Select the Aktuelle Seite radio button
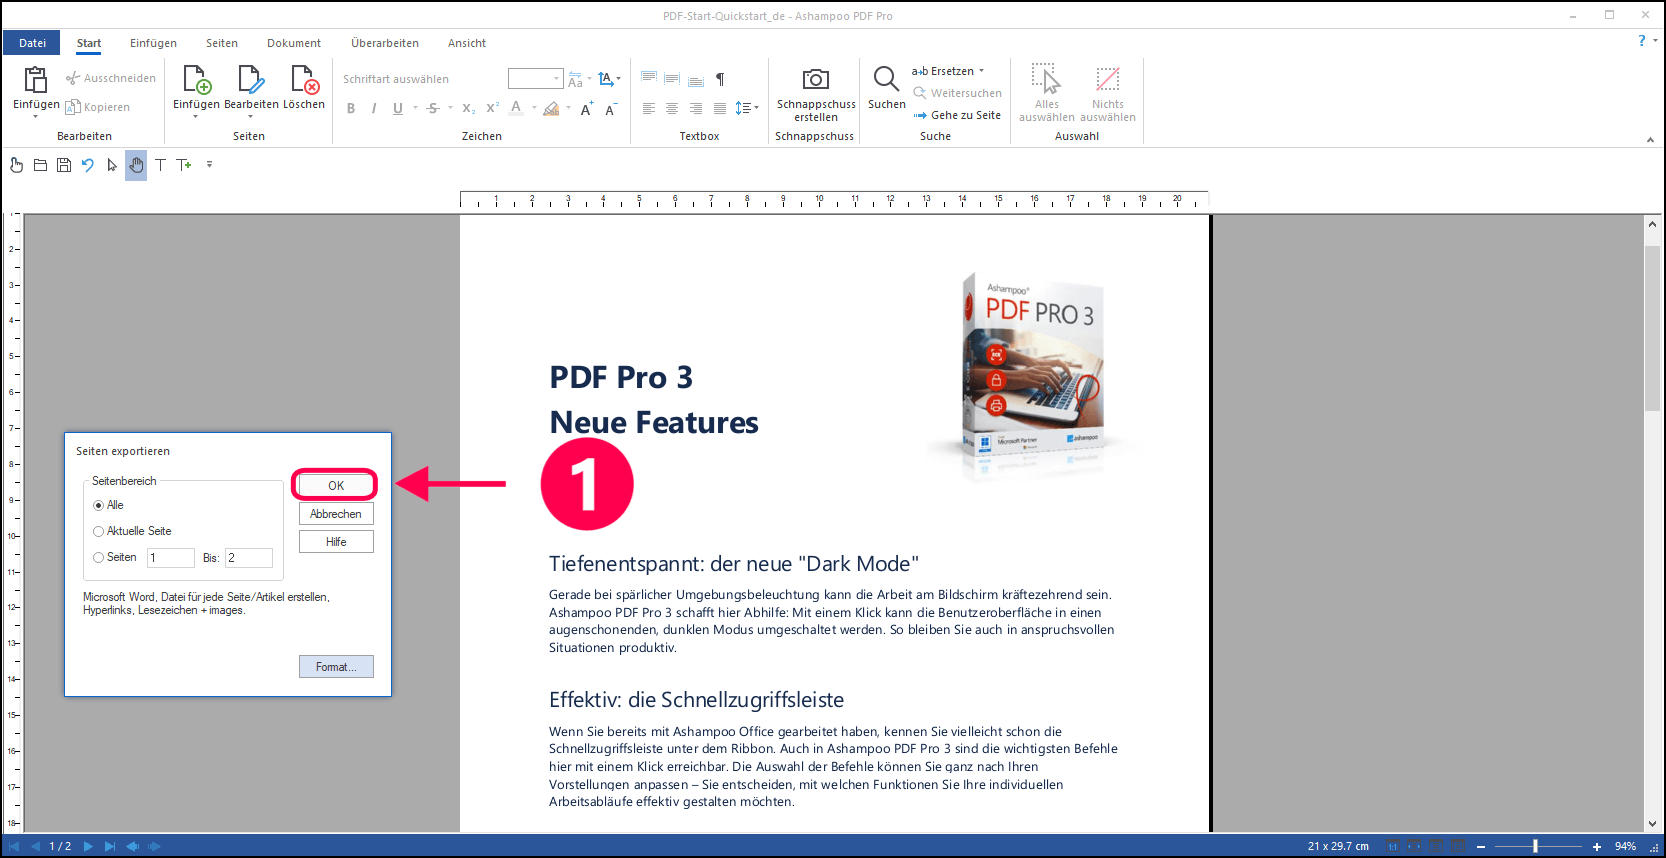Image resolution: width=1666 pixels, height=858 pixels. point(99,531)
